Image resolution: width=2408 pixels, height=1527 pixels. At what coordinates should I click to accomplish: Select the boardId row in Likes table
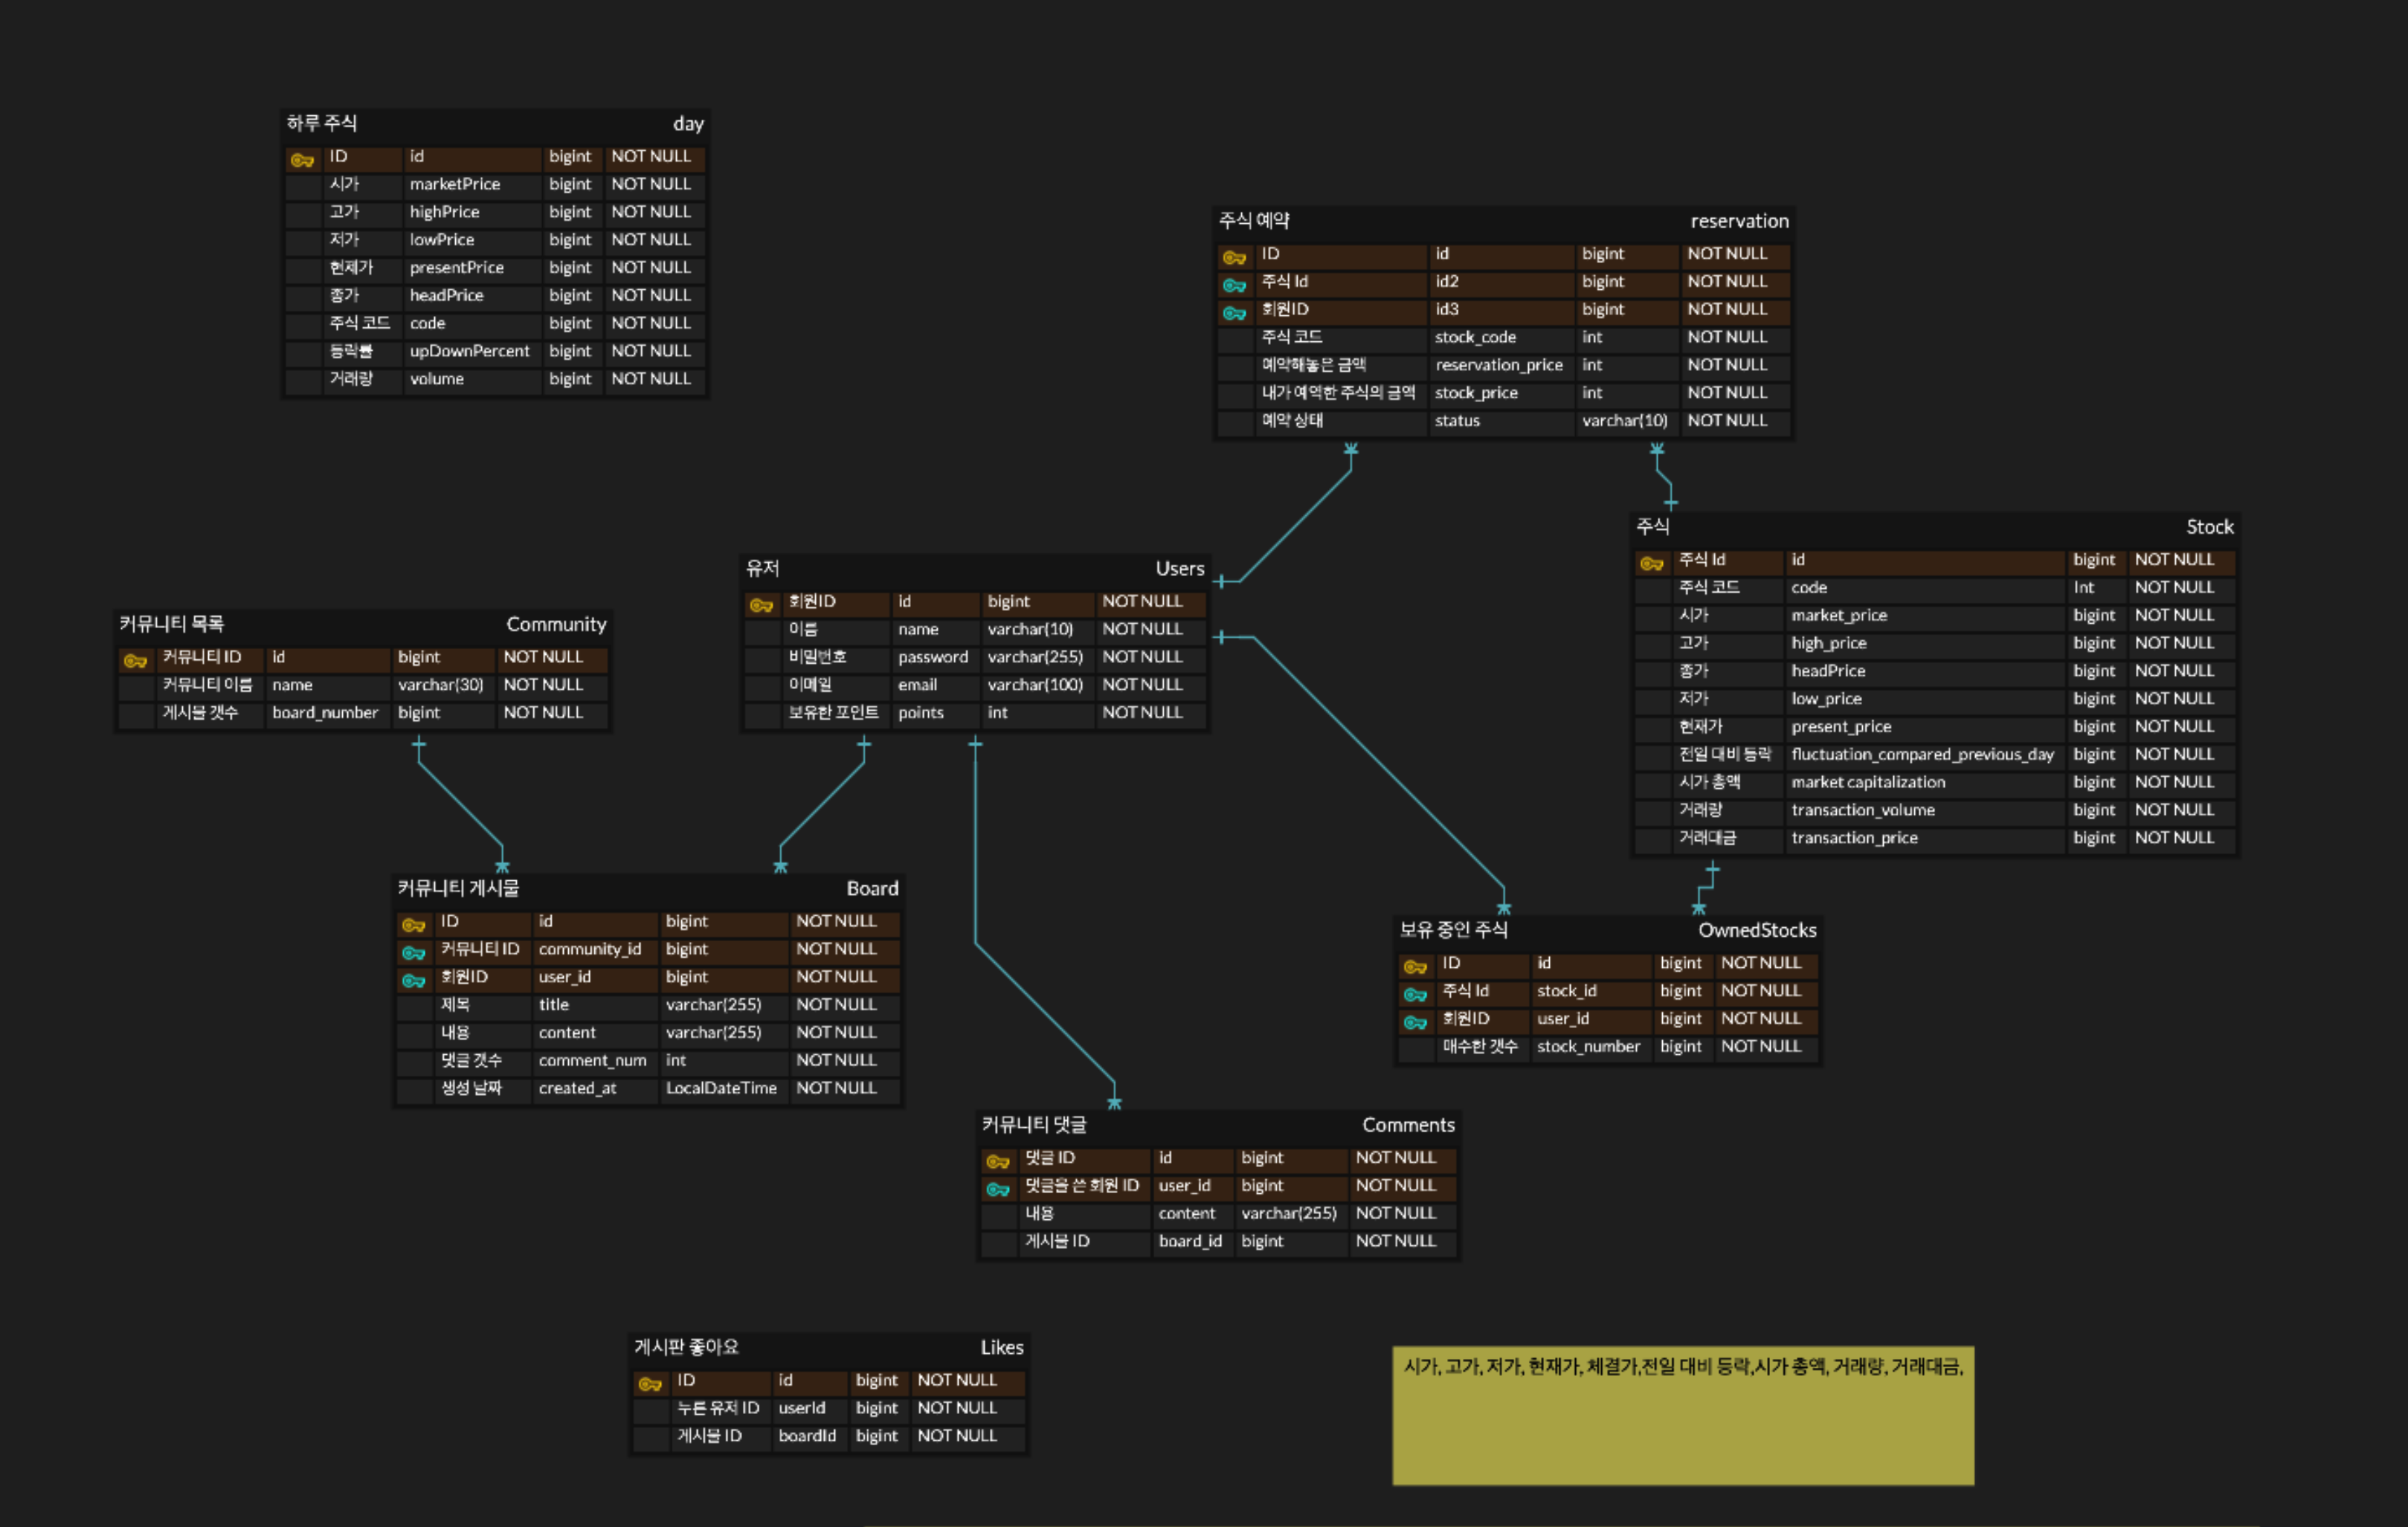[806, 1436]
